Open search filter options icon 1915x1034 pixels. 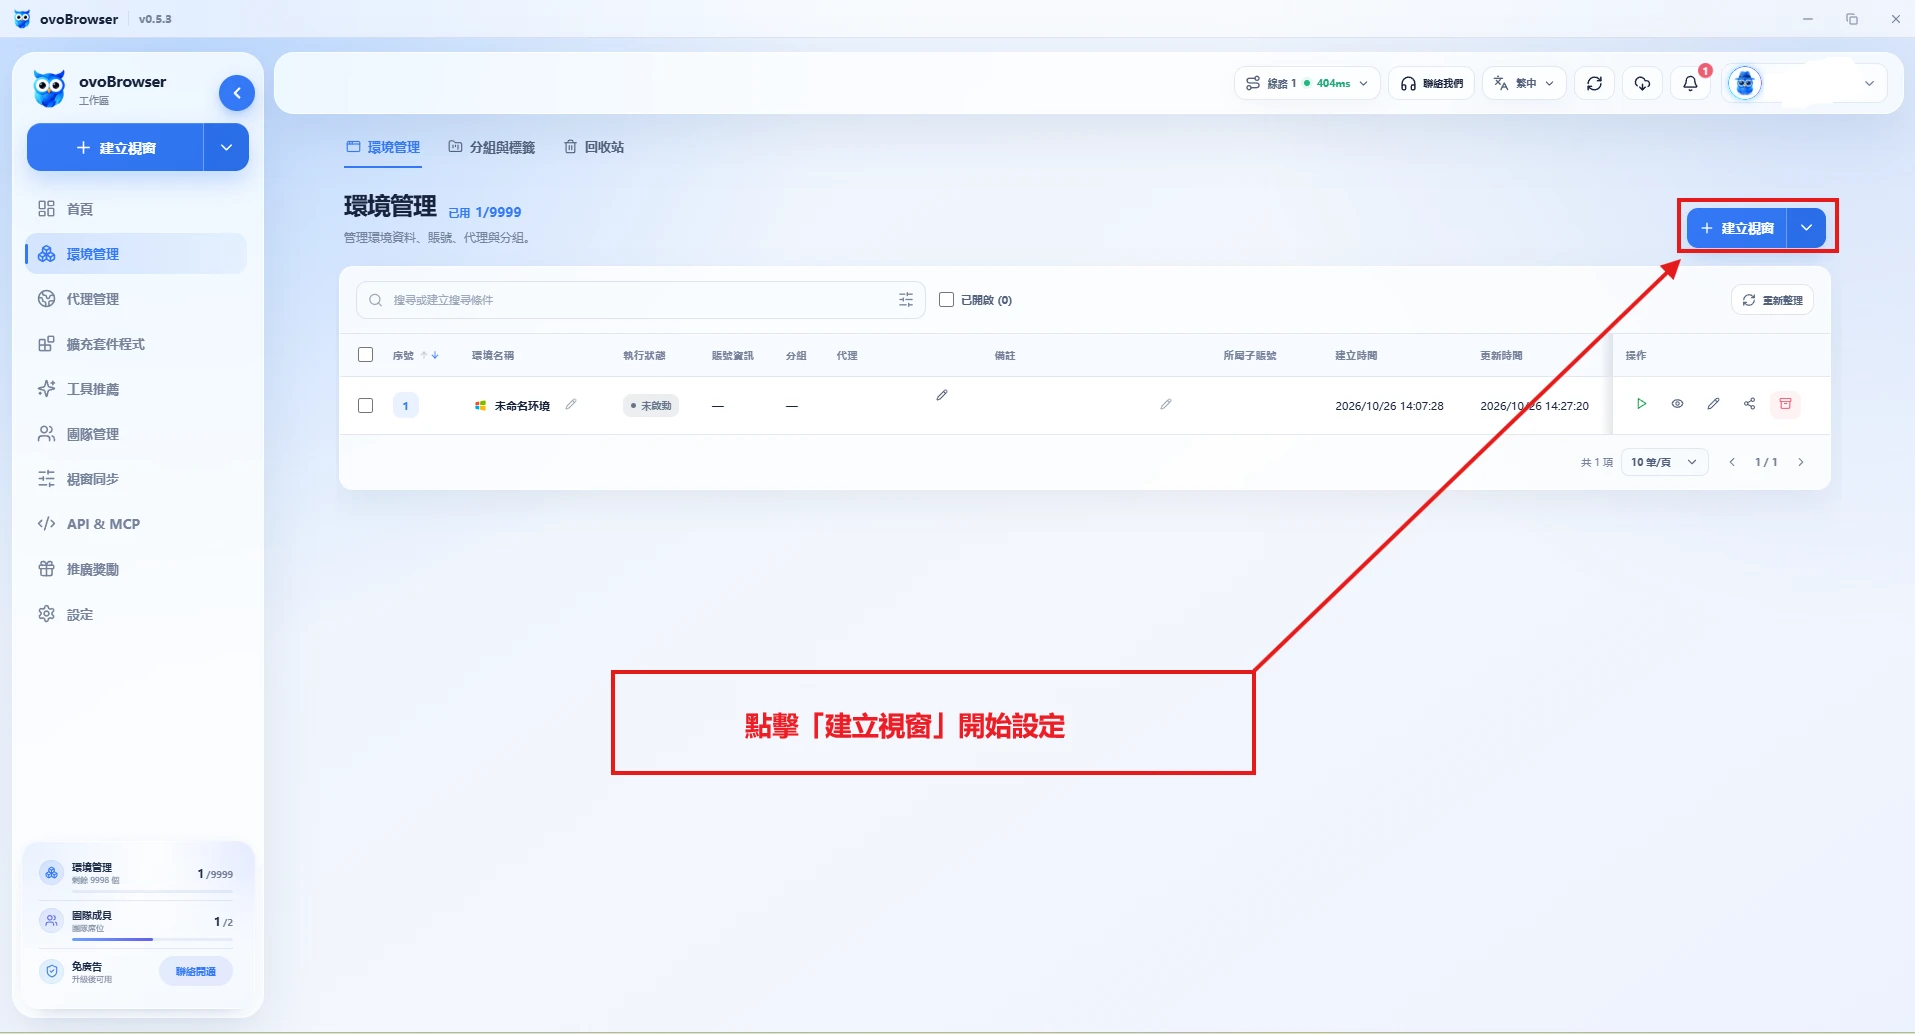[x=906, y=300]
